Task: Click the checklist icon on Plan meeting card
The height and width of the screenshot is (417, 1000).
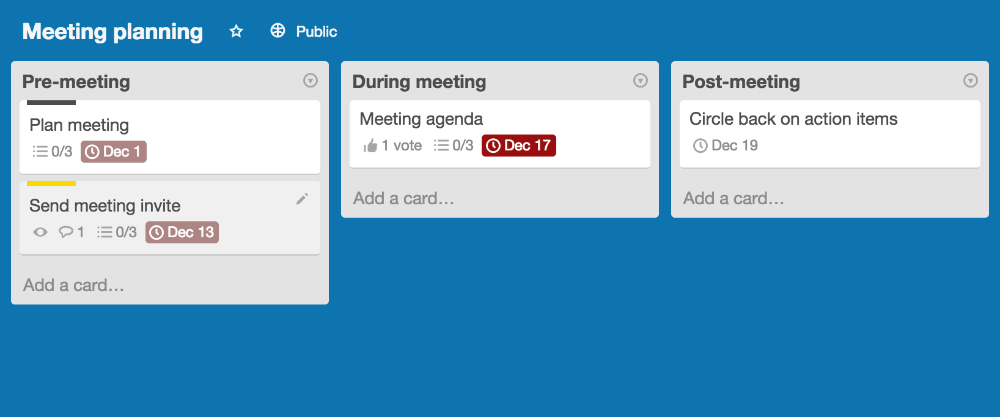Action: point(40,152)
